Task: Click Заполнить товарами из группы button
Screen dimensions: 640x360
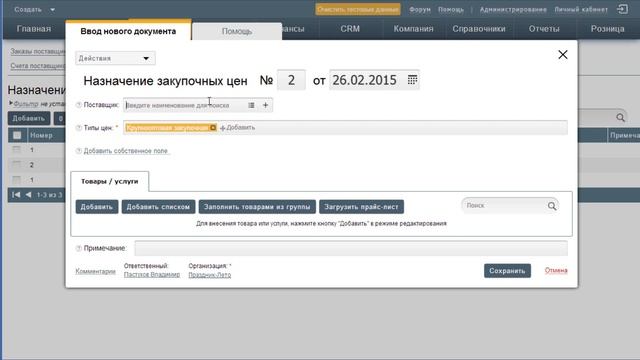Action: (257, 207)
